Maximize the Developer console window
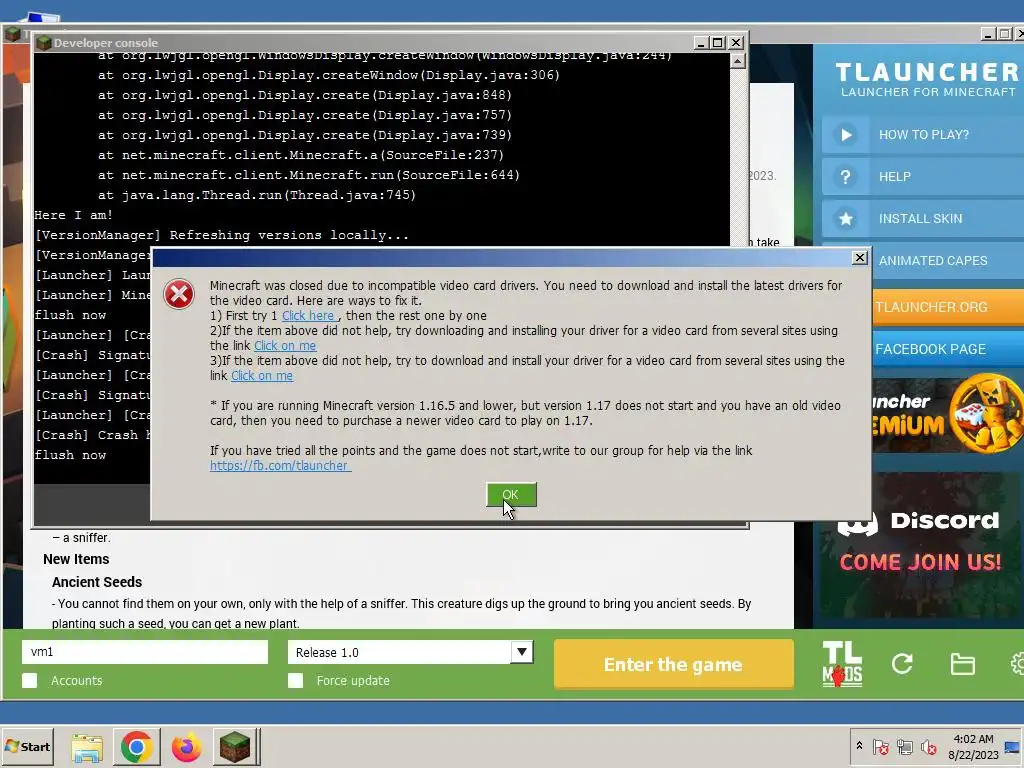 click(718, 42)
